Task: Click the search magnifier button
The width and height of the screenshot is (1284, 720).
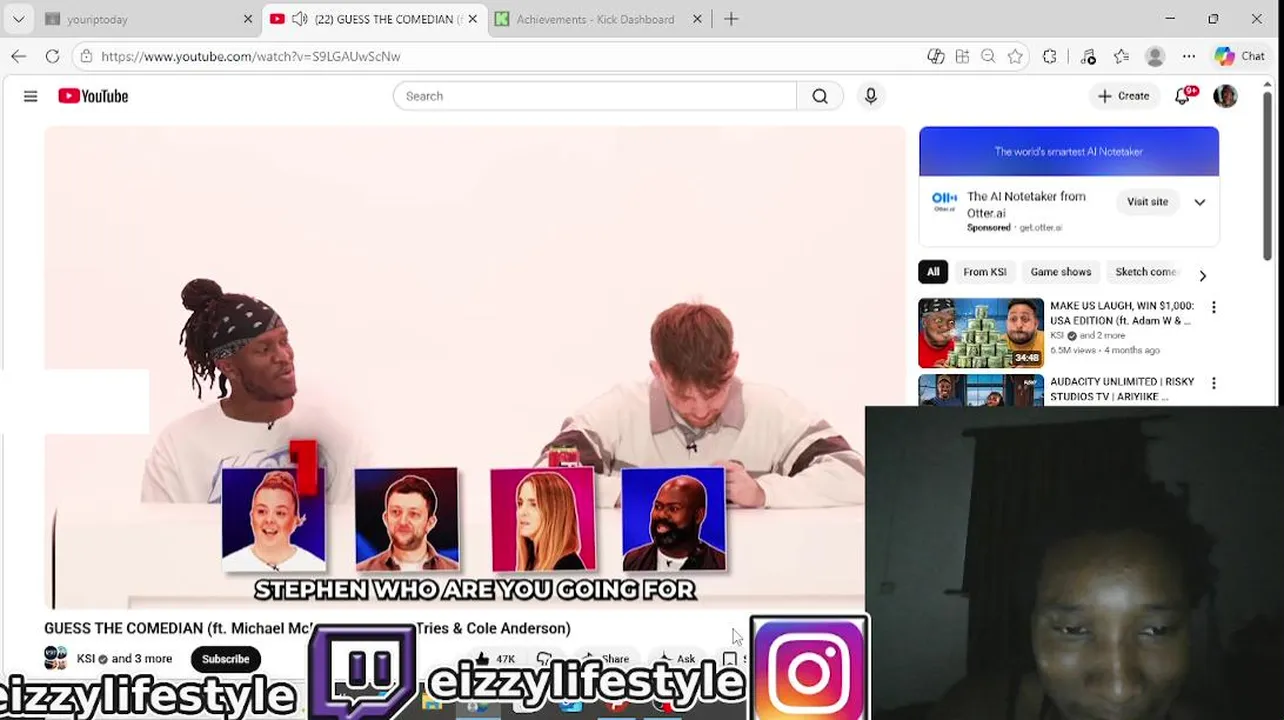Action: (x=820, y=96)
